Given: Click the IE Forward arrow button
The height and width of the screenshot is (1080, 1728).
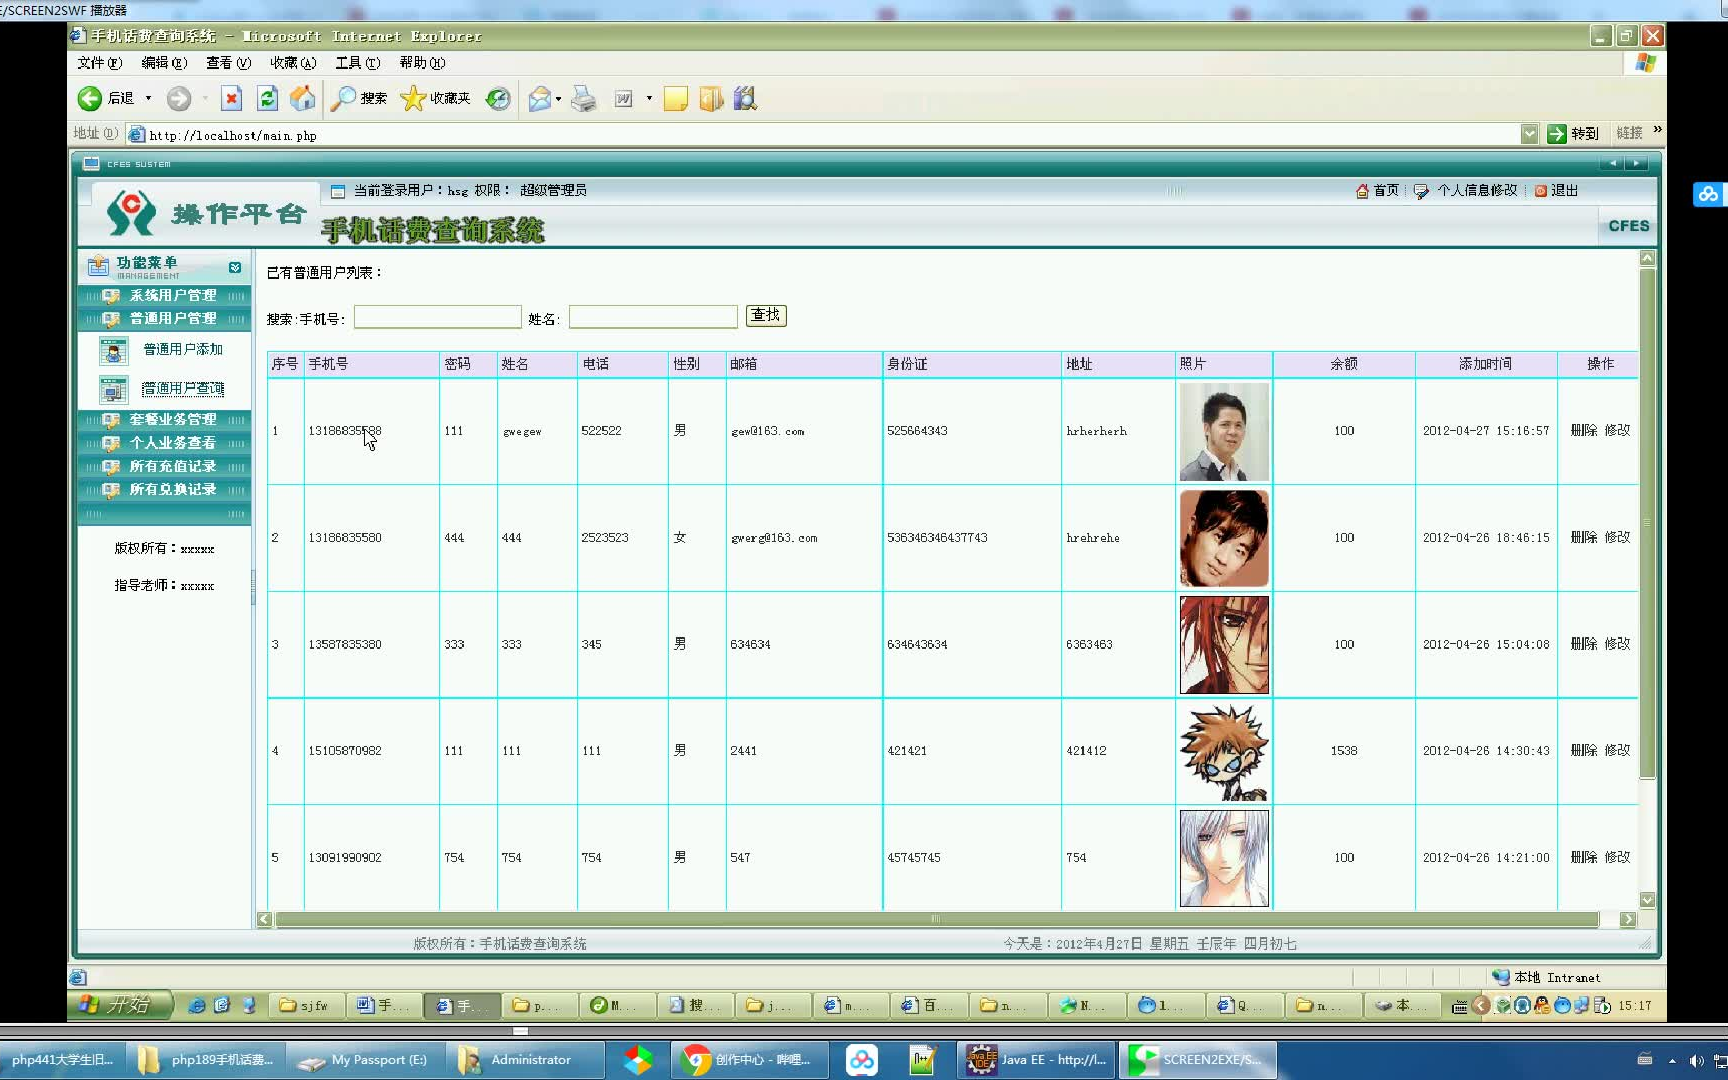Looking at the screenshot, I should 179,98.
